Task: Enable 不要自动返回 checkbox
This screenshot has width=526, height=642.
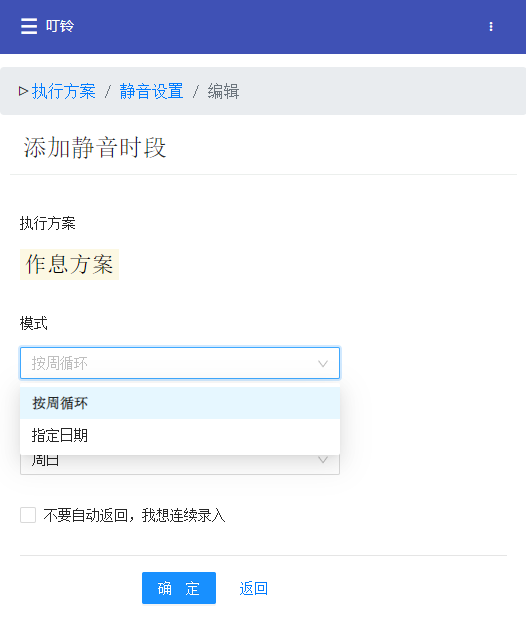Action: [28, 515]
